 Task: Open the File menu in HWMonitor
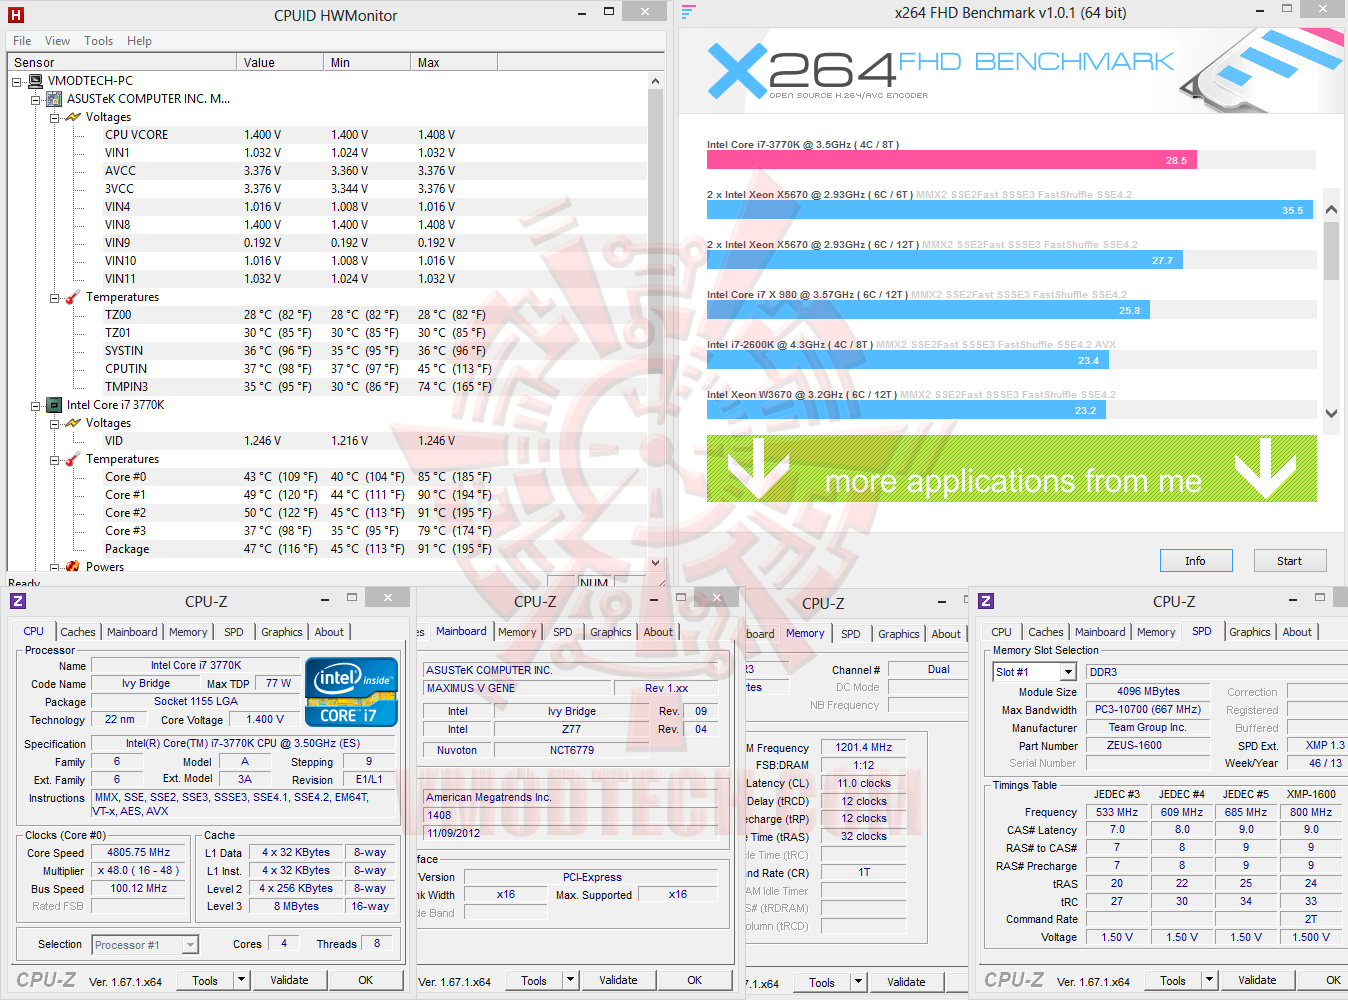(22, 41)
